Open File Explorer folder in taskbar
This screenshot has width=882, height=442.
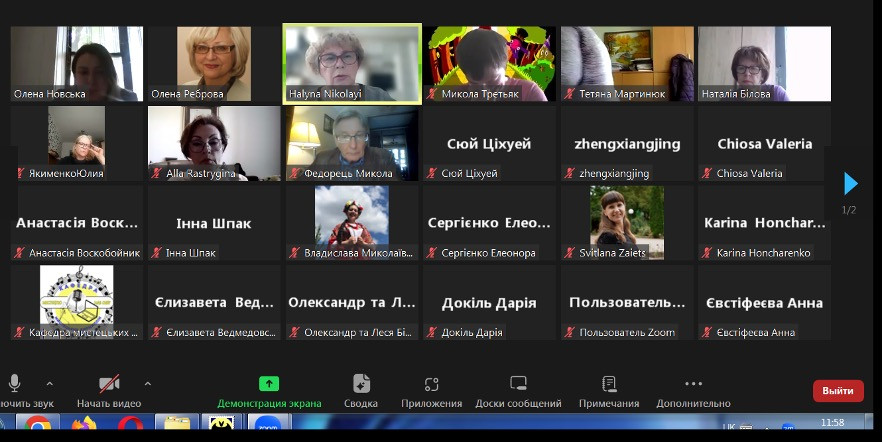(x=177, y=423)
